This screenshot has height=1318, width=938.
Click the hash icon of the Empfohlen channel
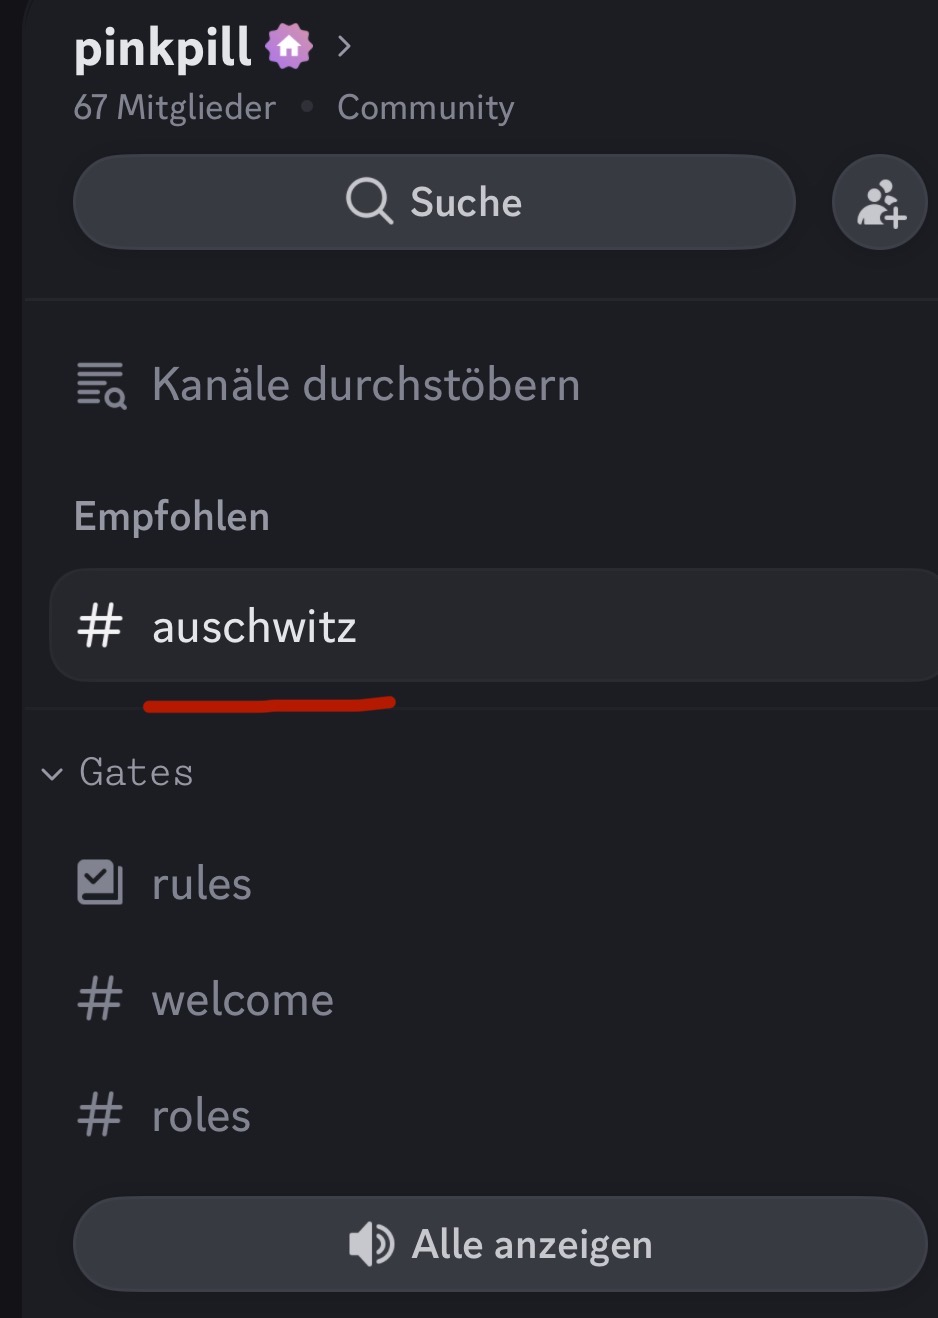coord(100,627)
